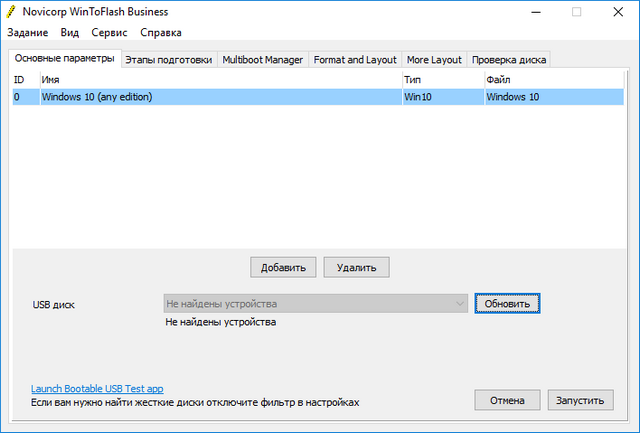Open the Вид menu
The height and width of the screenshot is (433, 640).
69,32
